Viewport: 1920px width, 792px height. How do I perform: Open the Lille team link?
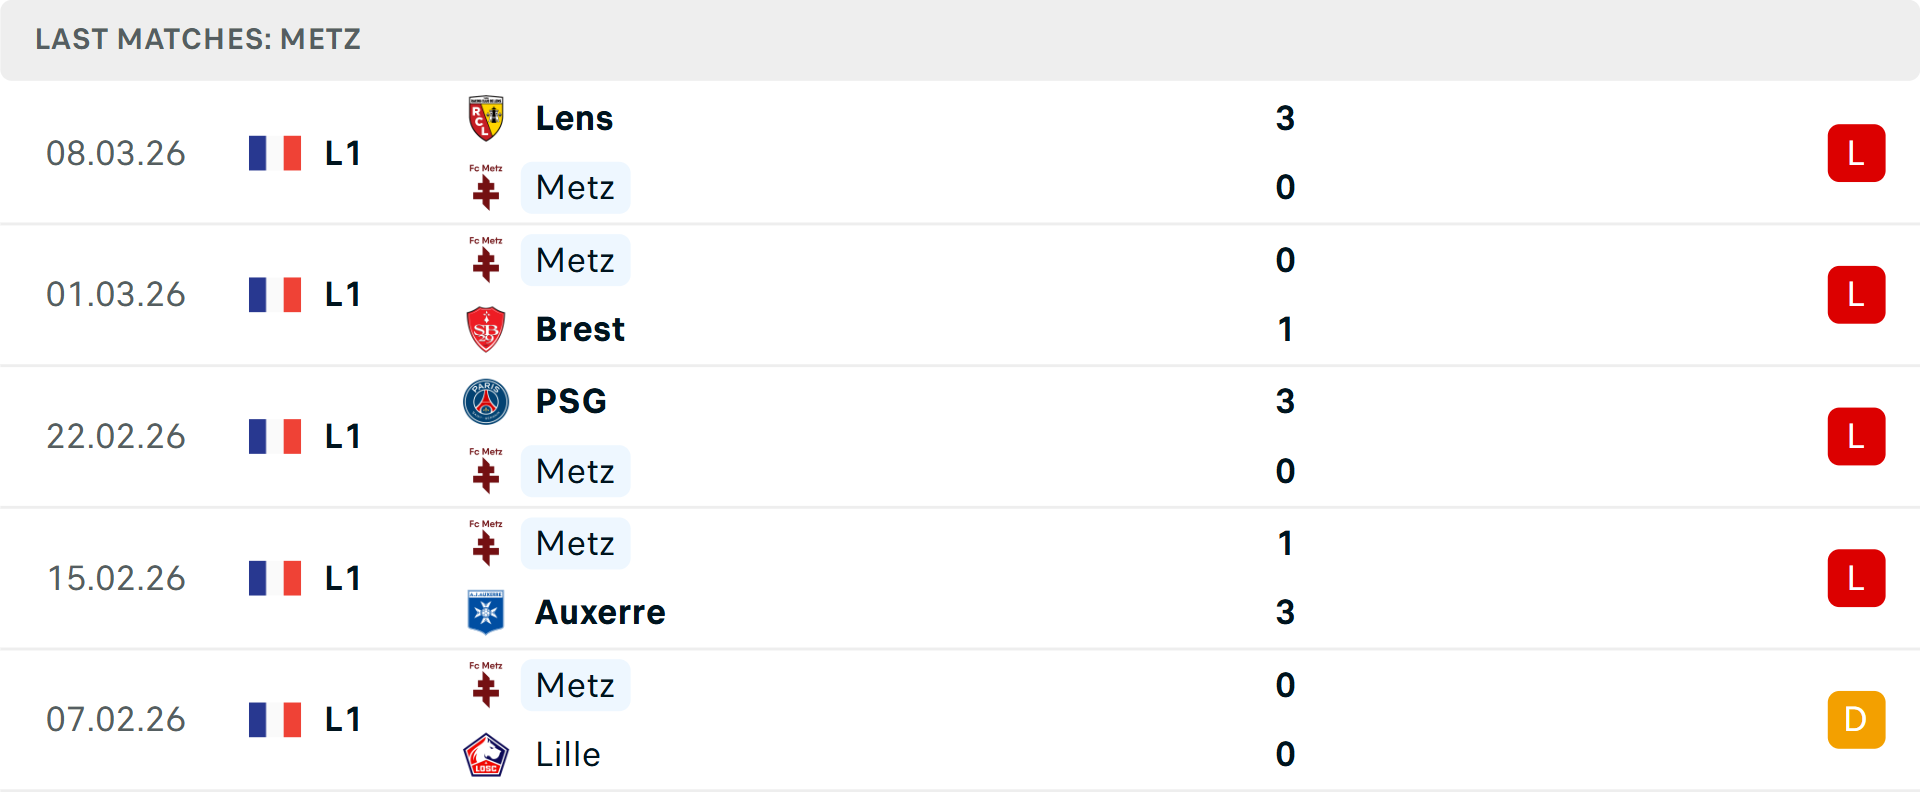(568, 754)
